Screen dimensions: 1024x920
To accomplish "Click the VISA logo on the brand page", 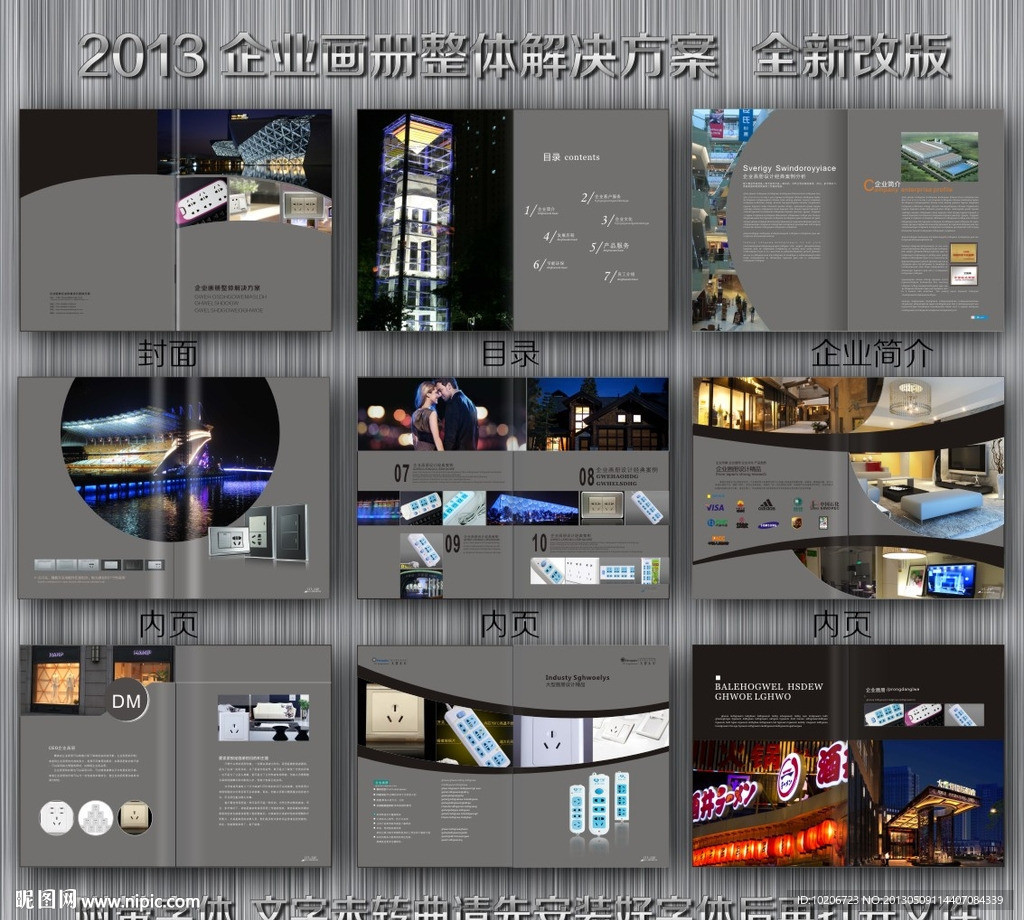I will 715,507.
